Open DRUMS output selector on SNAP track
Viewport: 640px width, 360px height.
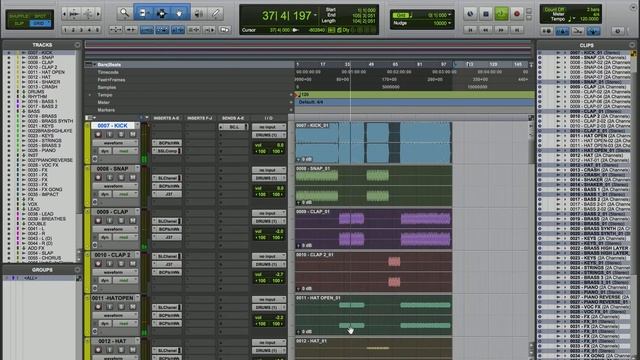pos(269,178)
